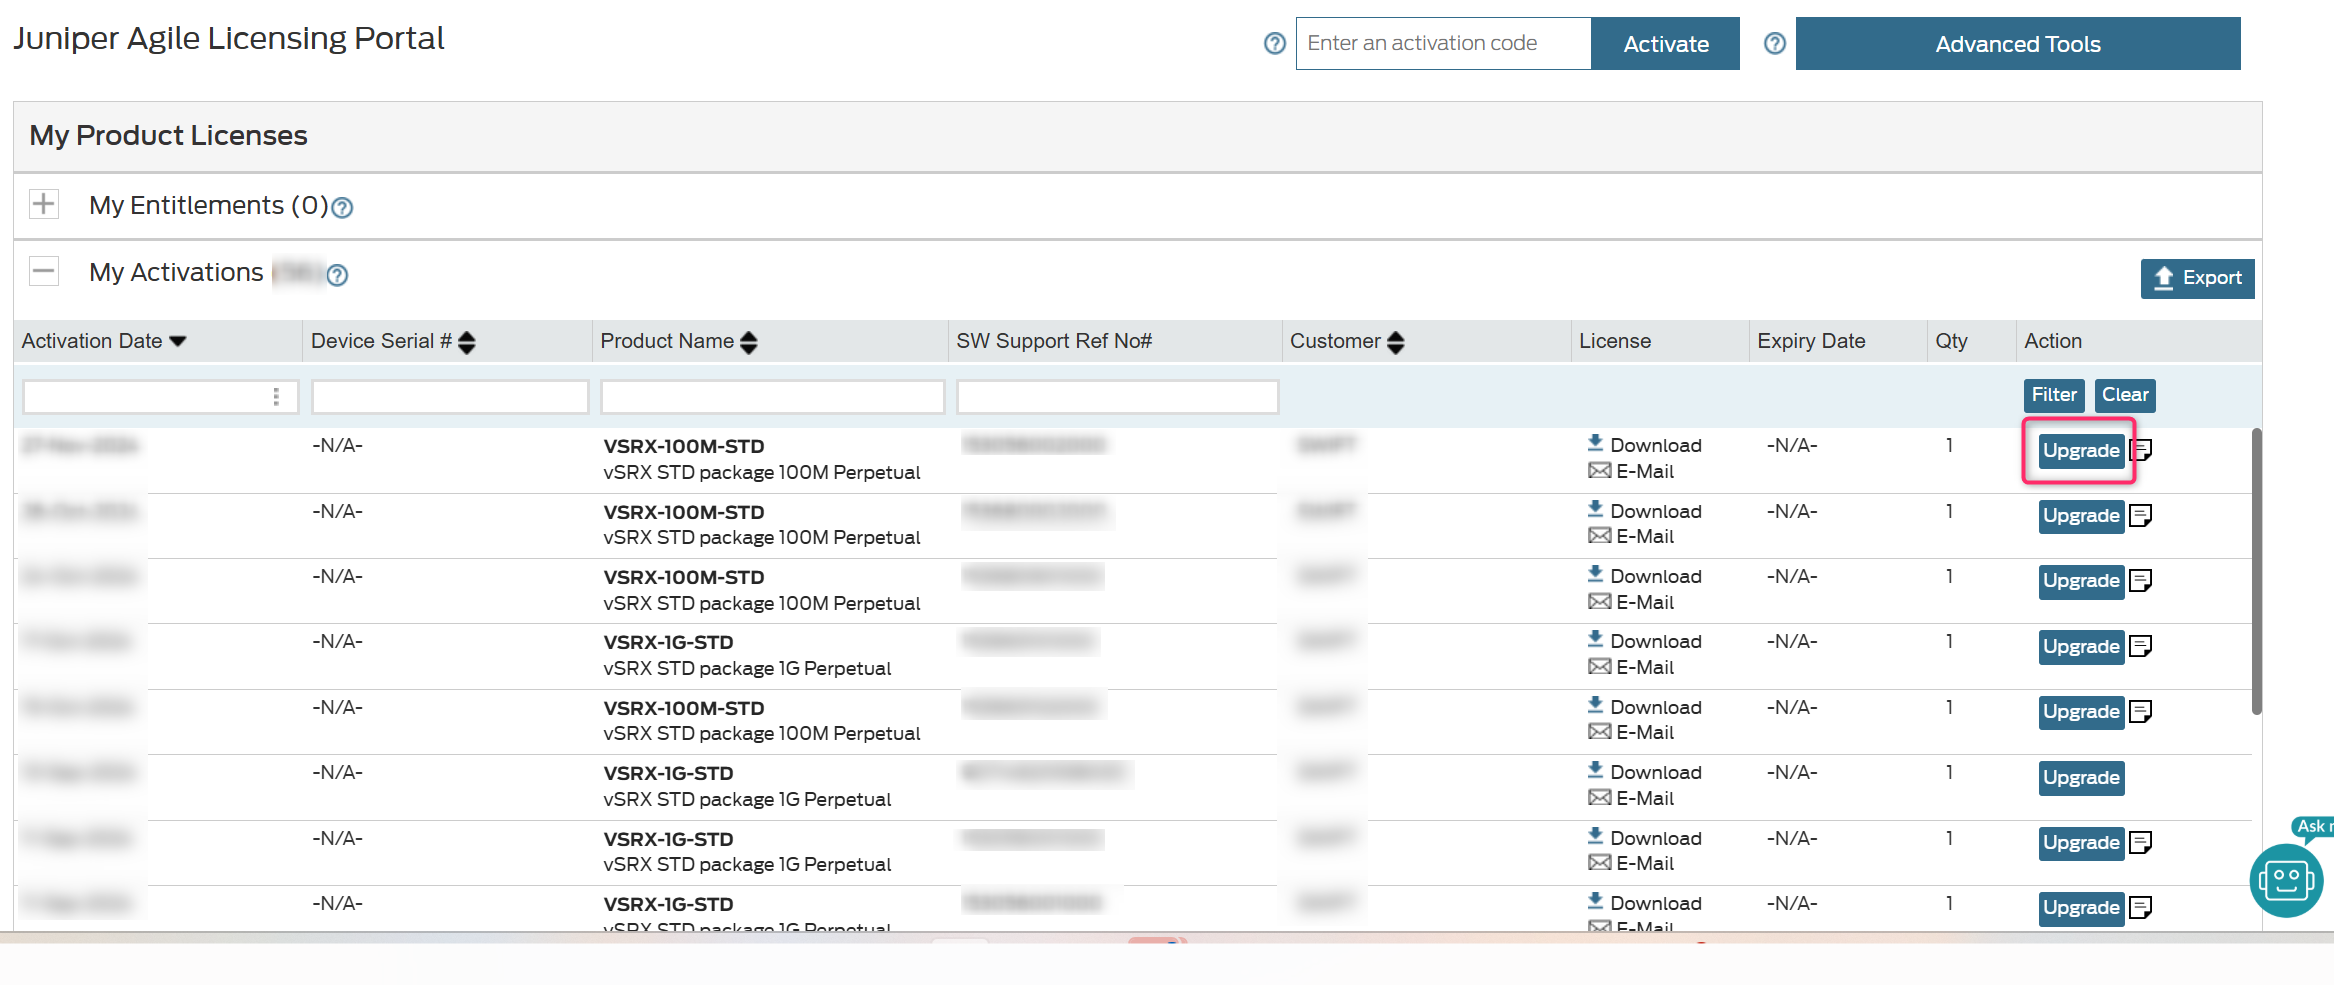The width and height of the screenshot is (2334, 985).
Task: E-Mail license in the first row
Action: 1631,471
